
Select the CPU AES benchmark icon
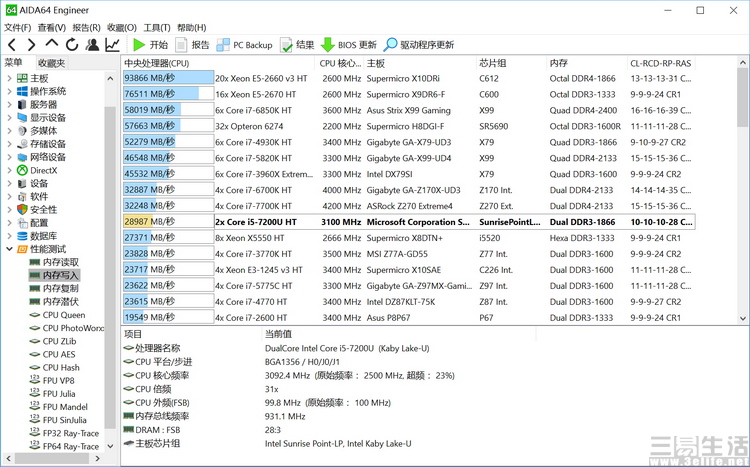34,354
